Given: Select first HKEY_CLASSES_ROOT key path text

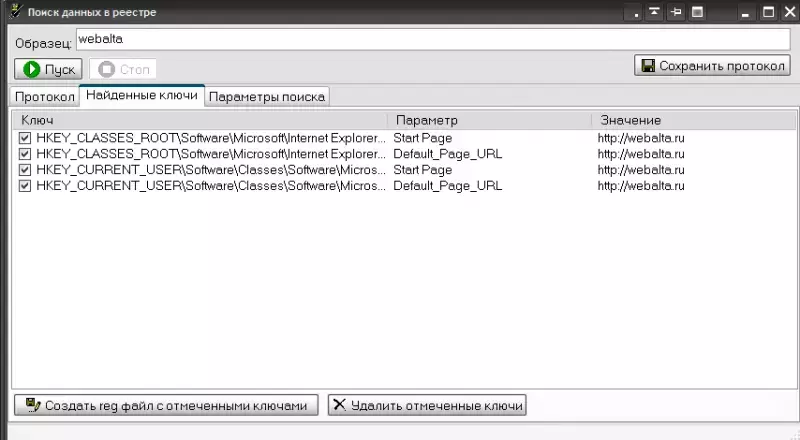Looking at the screenshot, I should (x=211, y=138).
